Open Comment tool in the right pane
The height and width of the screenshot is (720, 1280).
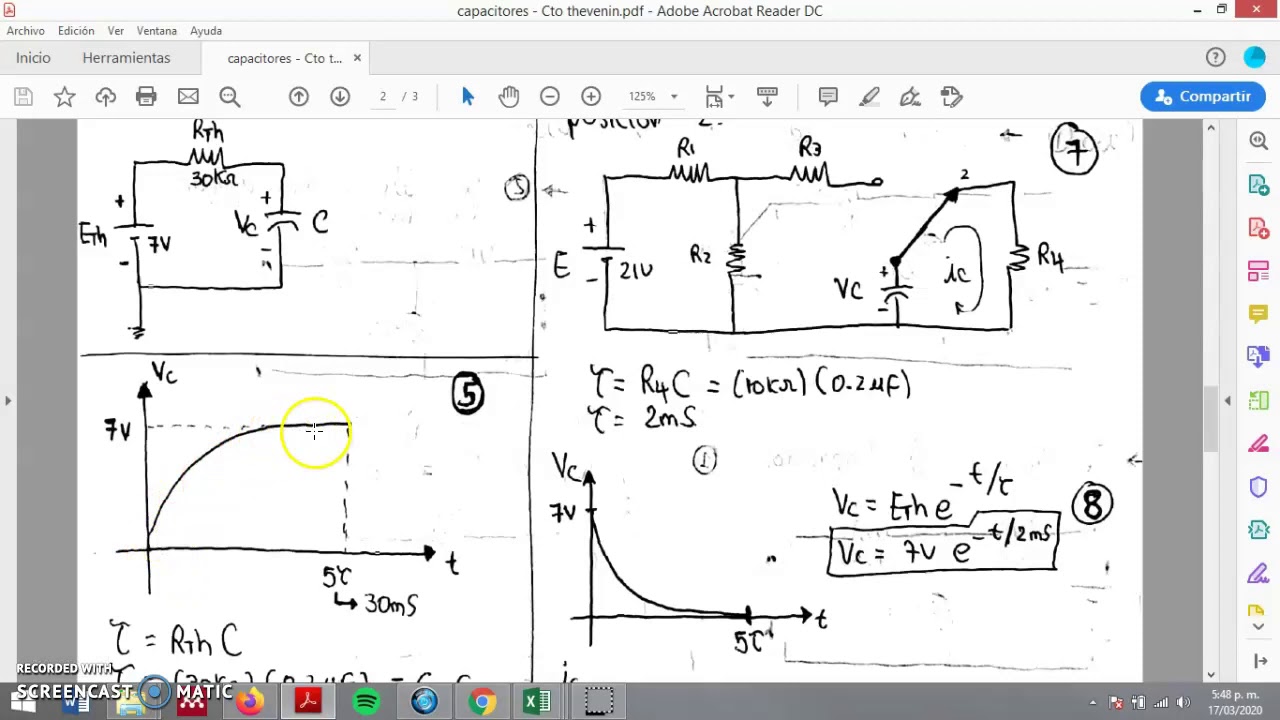(x=1258, y=314)
